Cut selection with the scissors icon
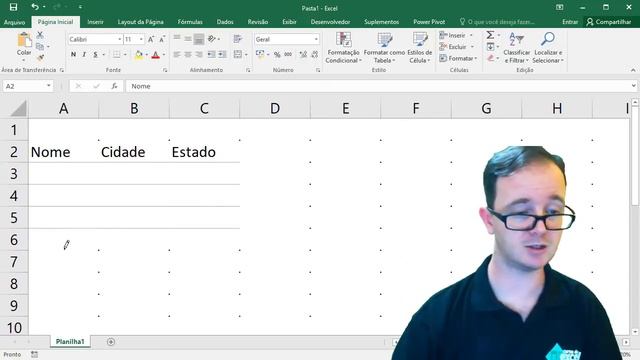640x360 pixels. point(40,35)
